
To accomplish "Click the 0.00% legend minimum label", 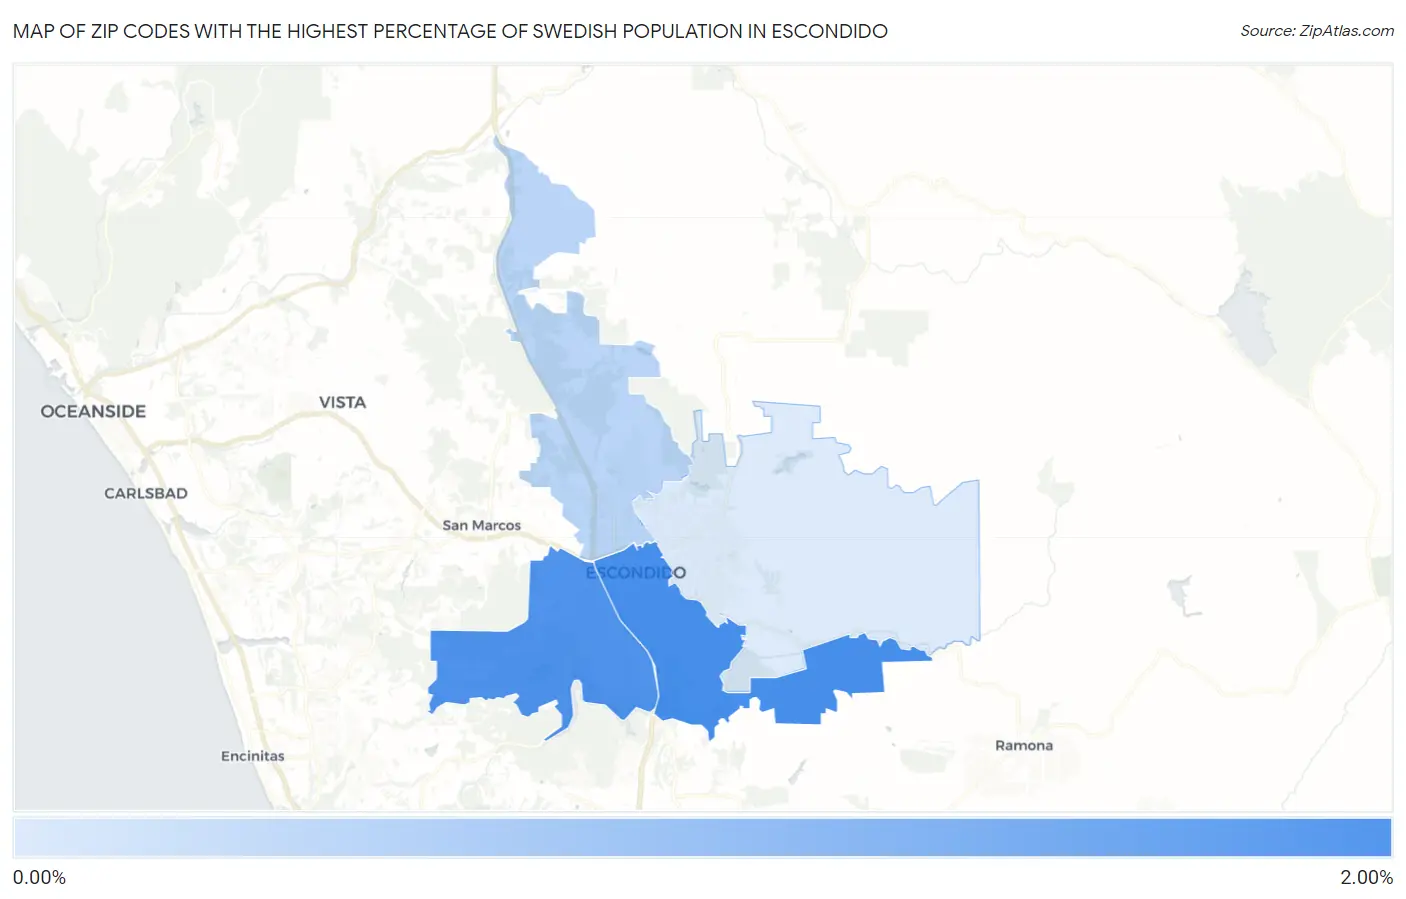I will click(39, 877).
